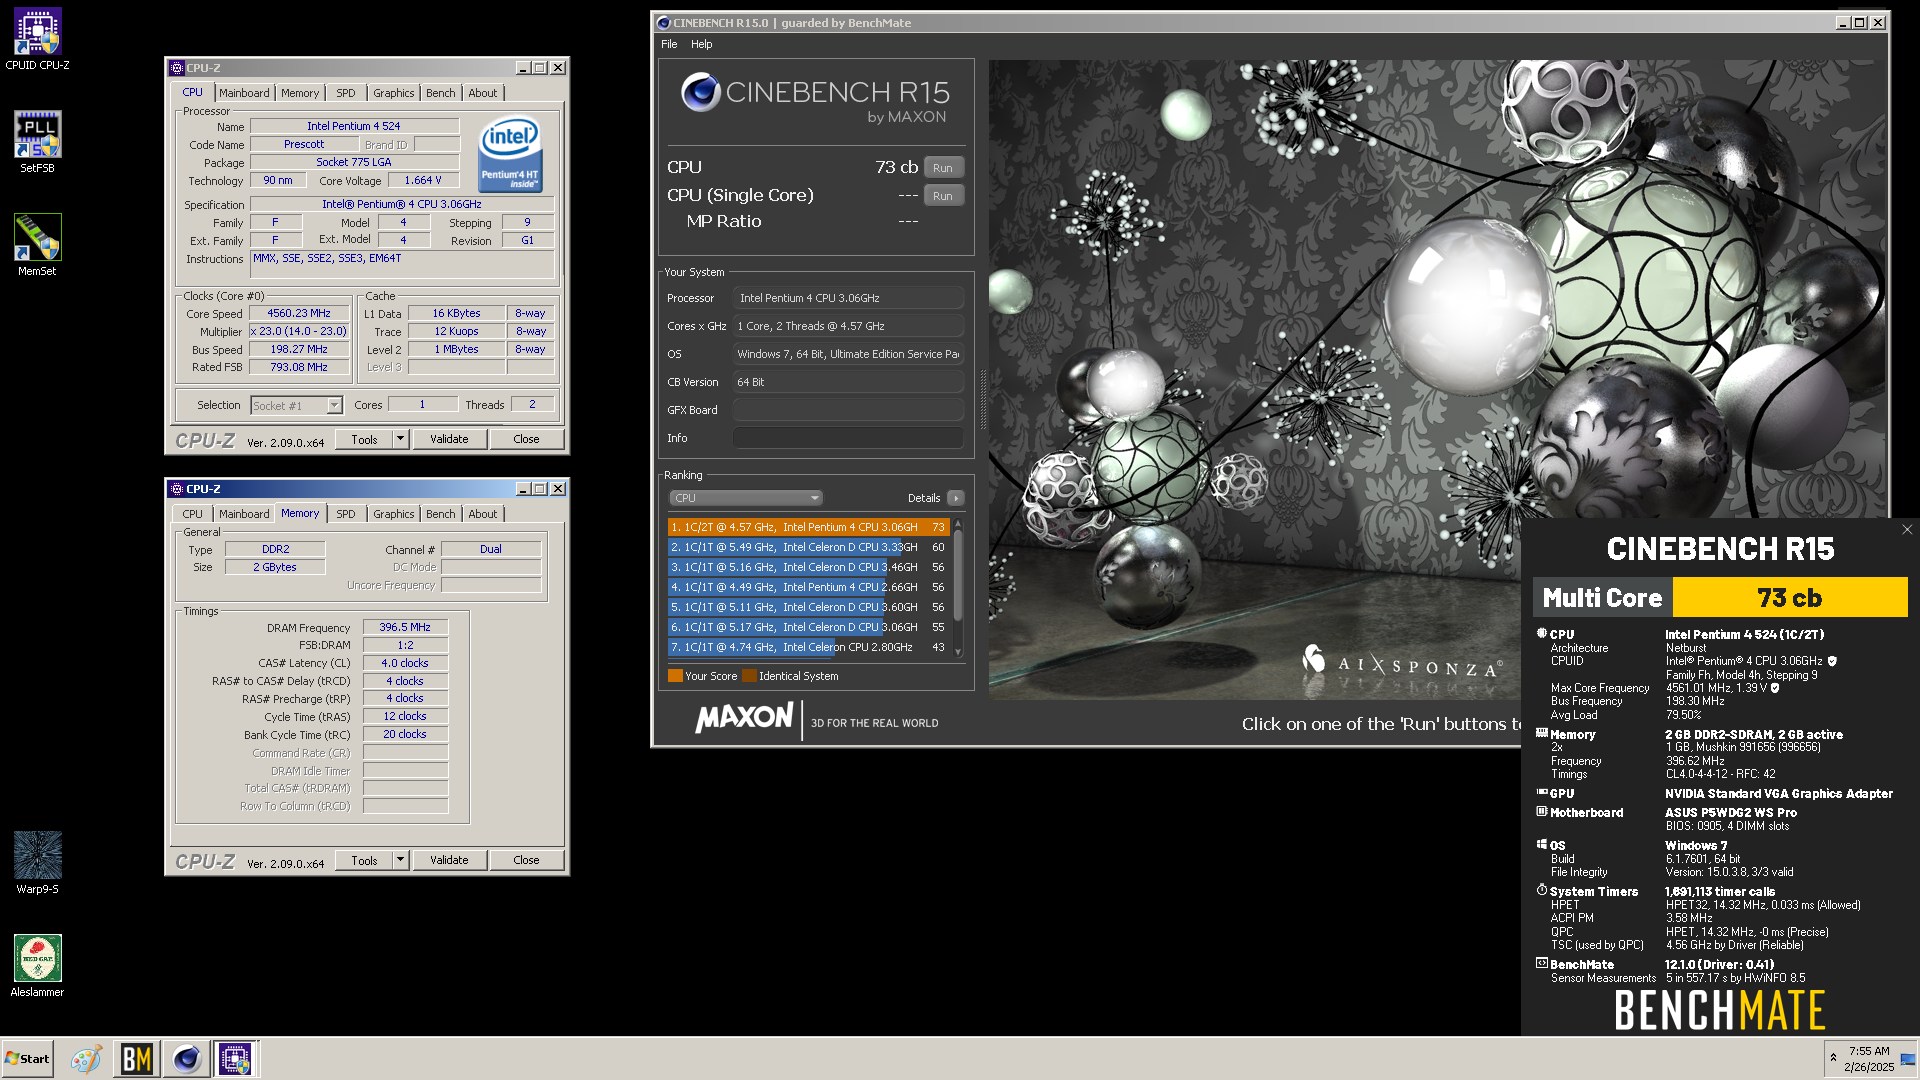Open the CPU ranking dropdown in Cinebench

point(745,498)
